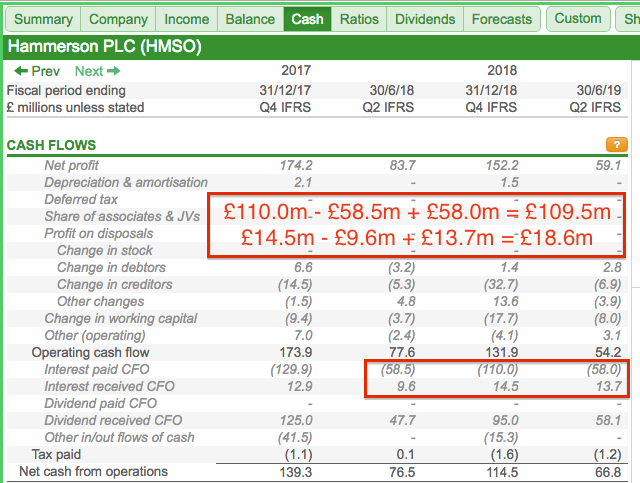Switch to the Company tab

point(118,19)
